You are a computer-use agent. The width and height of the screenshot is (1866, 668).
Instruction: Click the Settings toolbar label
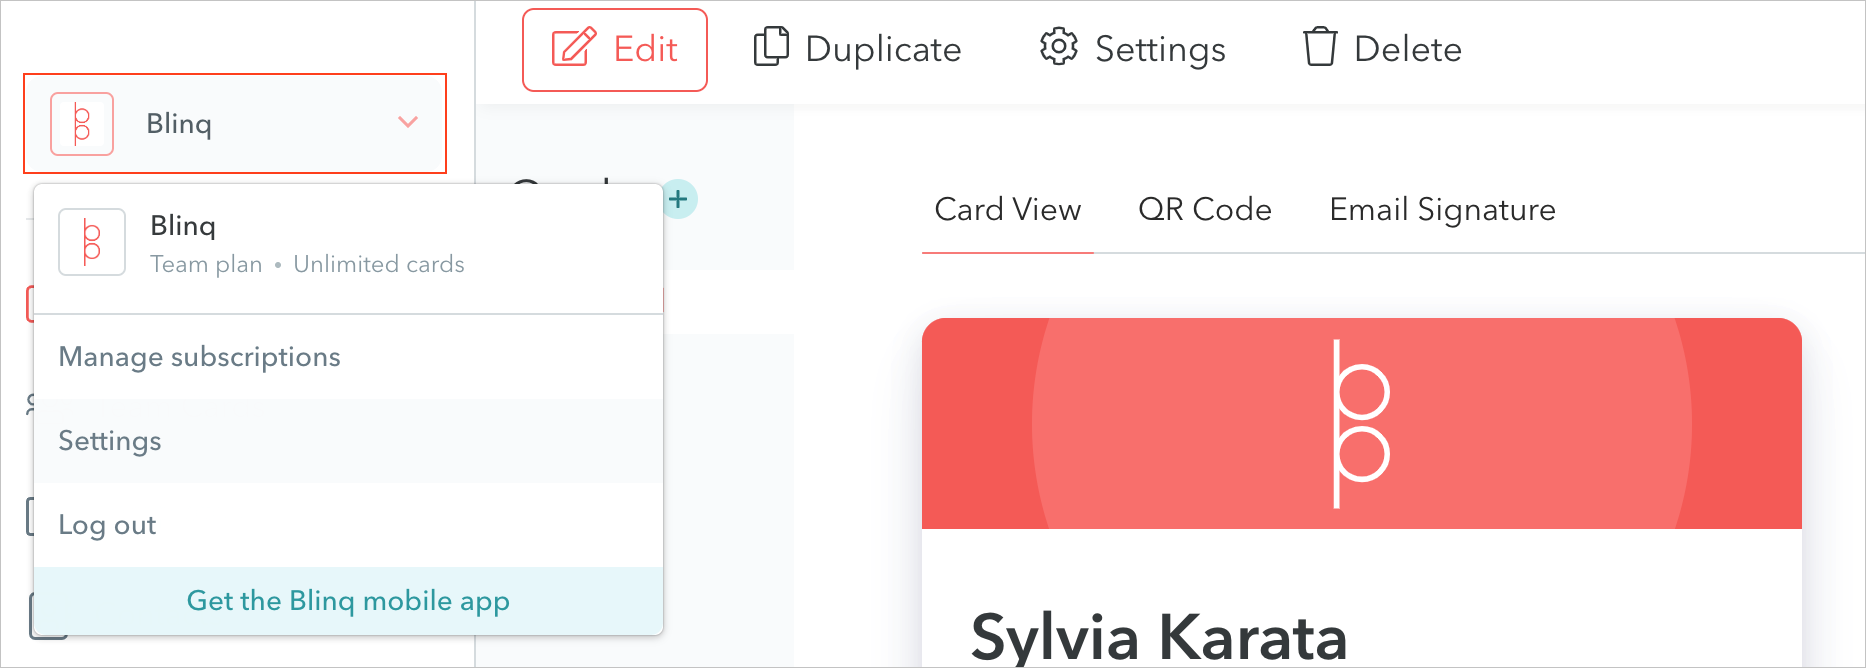(1160, 49)
